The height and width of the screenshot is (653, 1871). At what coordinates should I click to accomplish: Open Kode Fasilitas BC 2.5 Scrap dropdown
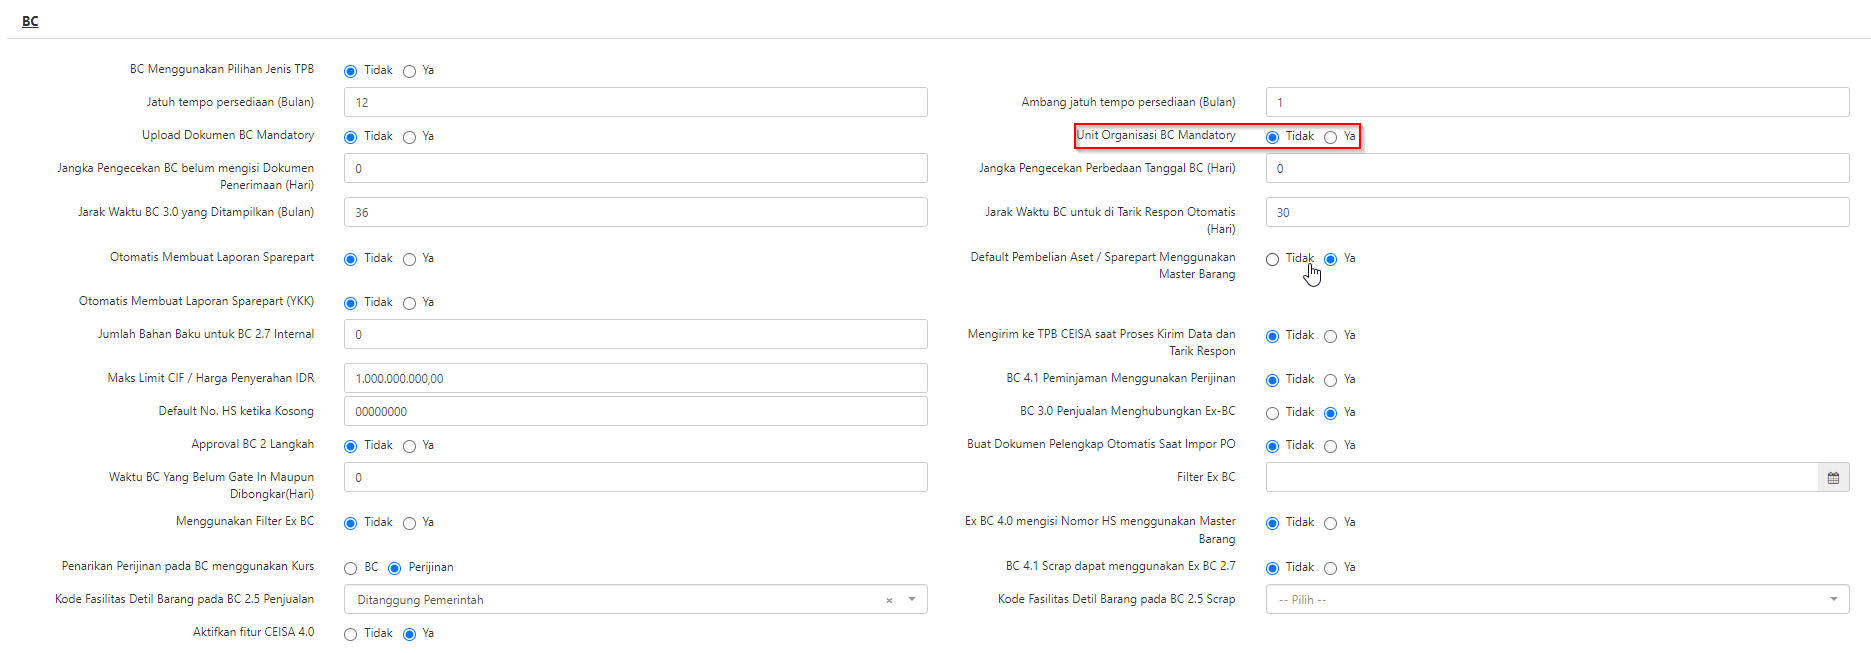click(1832, 600)
